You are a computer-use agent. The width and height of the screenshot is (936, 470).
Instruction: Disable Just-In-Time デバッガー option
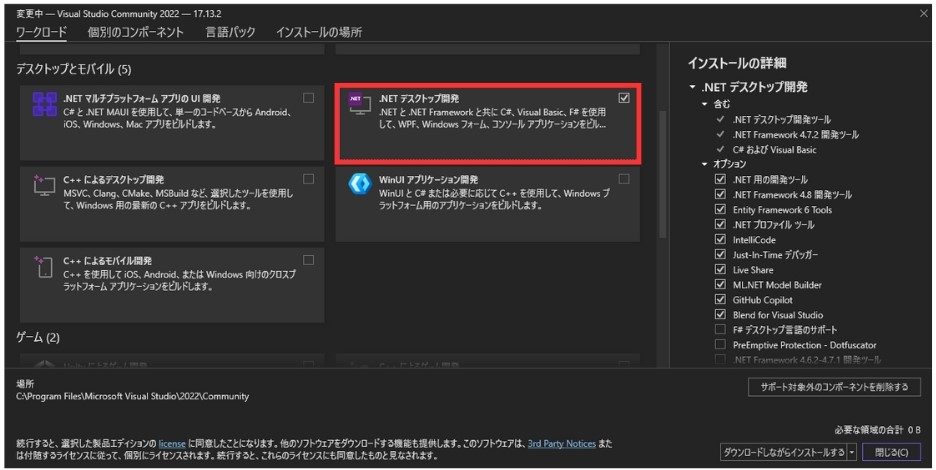[x=721, y=254]
